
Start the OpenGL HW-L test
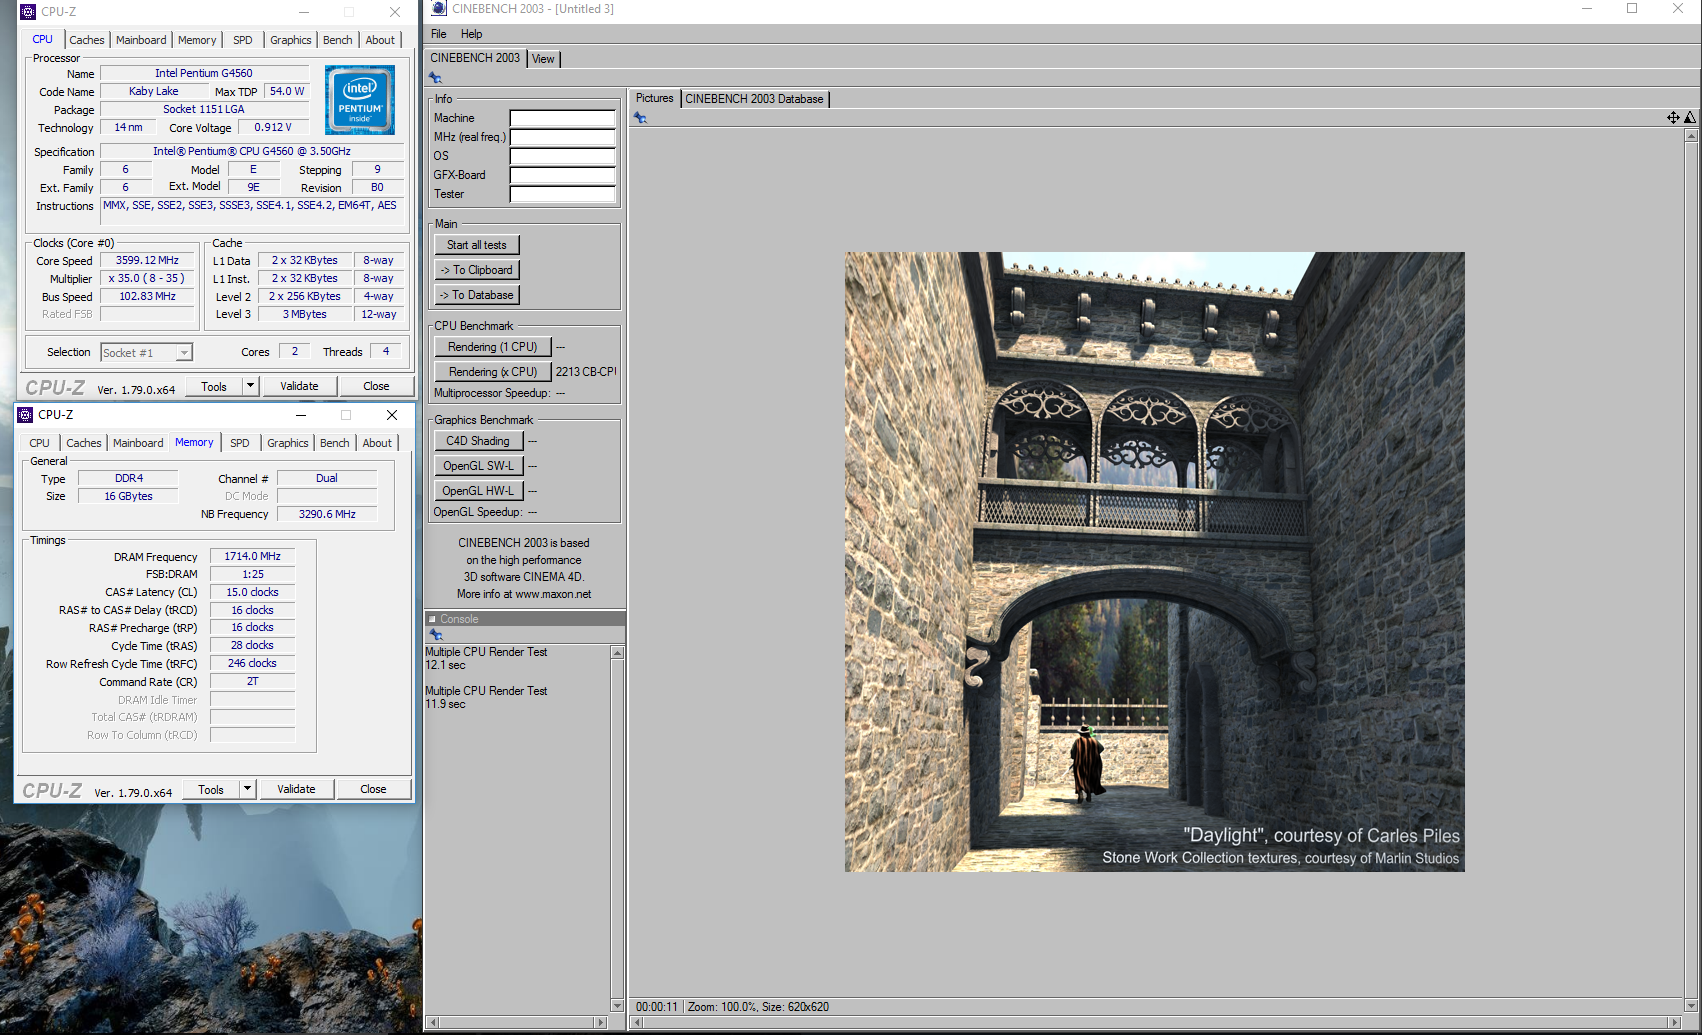pos(478,491)
